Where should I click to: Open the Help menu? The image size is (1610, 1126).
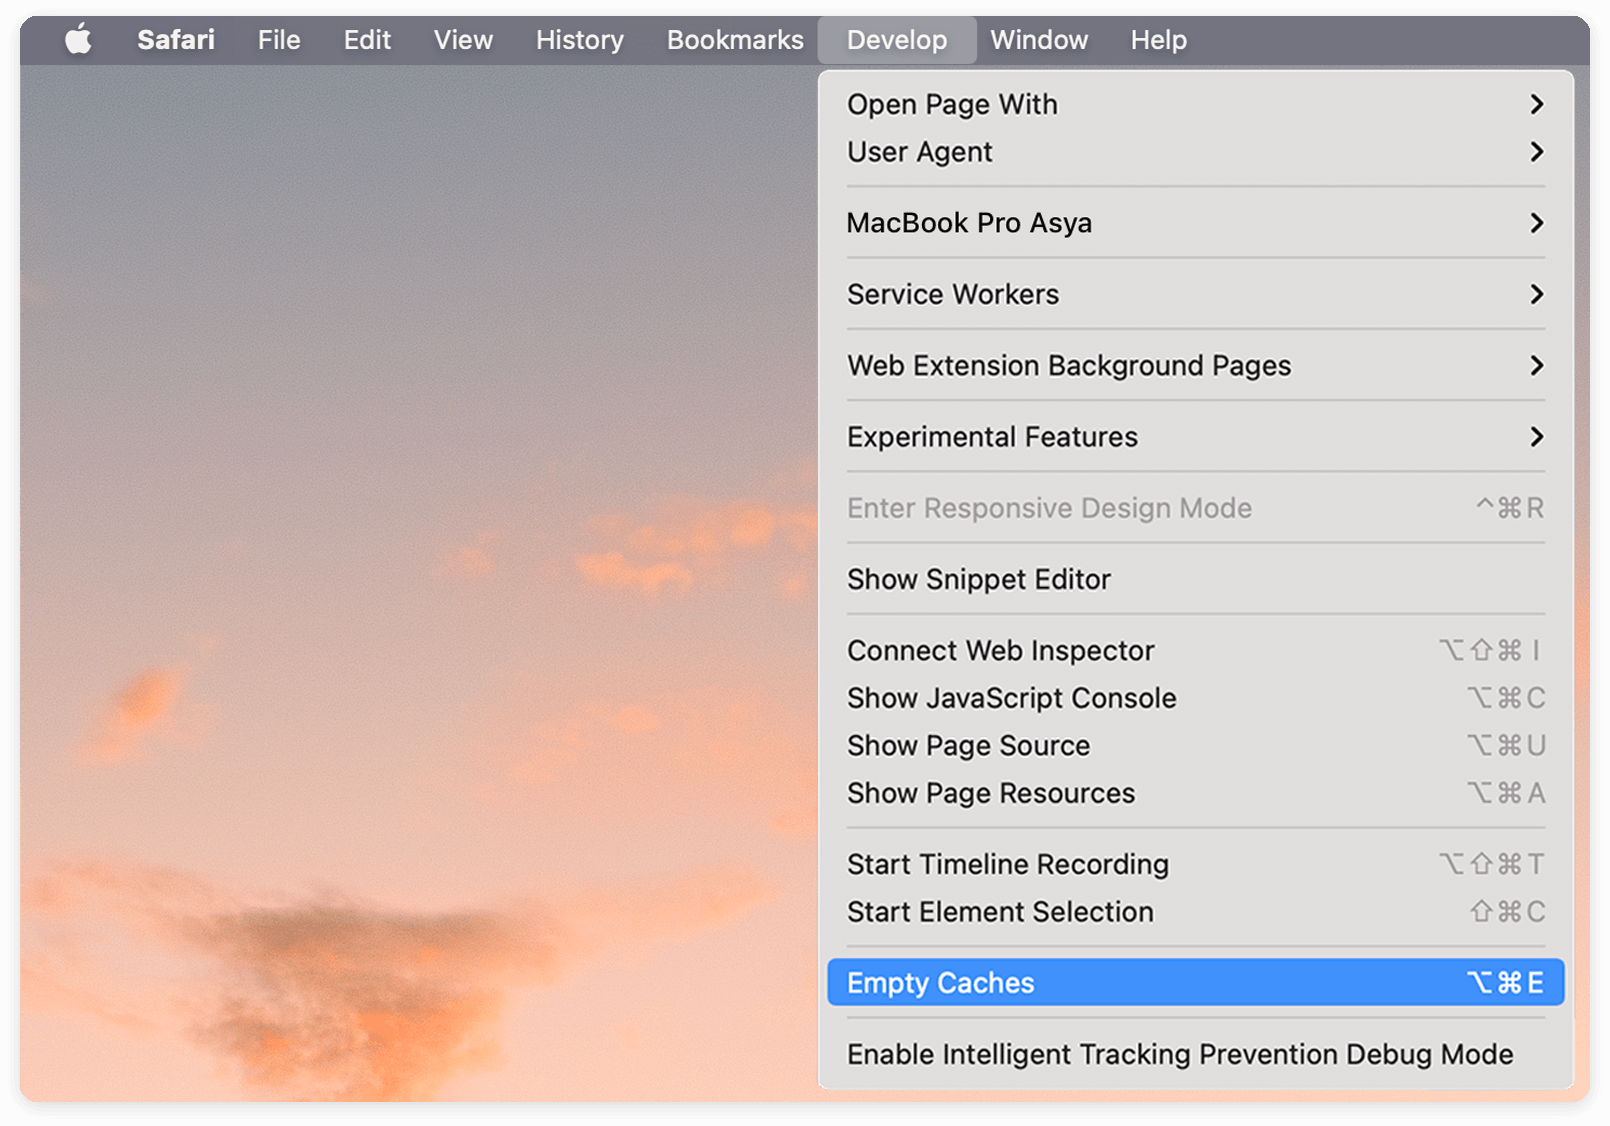pyautogui.click(x=1159, y=40)
